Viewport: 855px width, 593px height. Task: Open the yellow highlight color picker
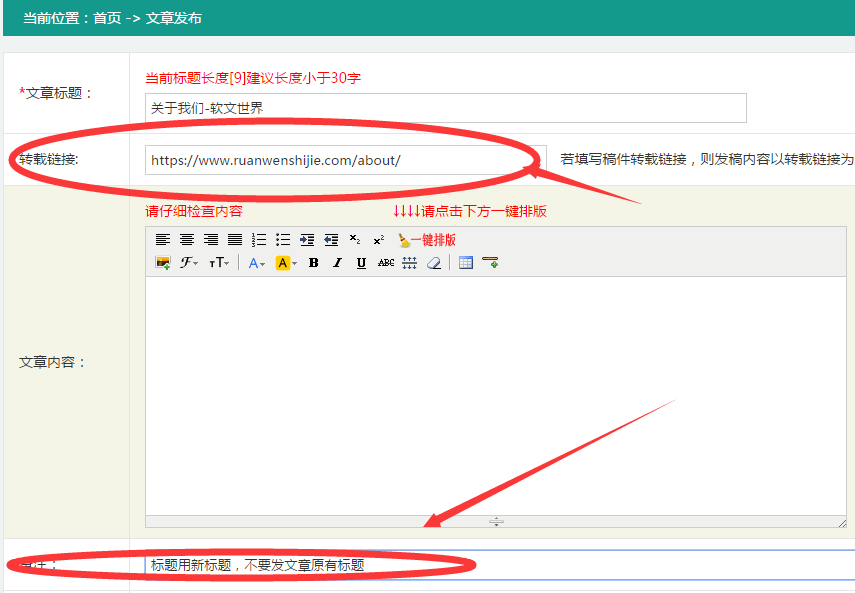(x=287, y=263)
